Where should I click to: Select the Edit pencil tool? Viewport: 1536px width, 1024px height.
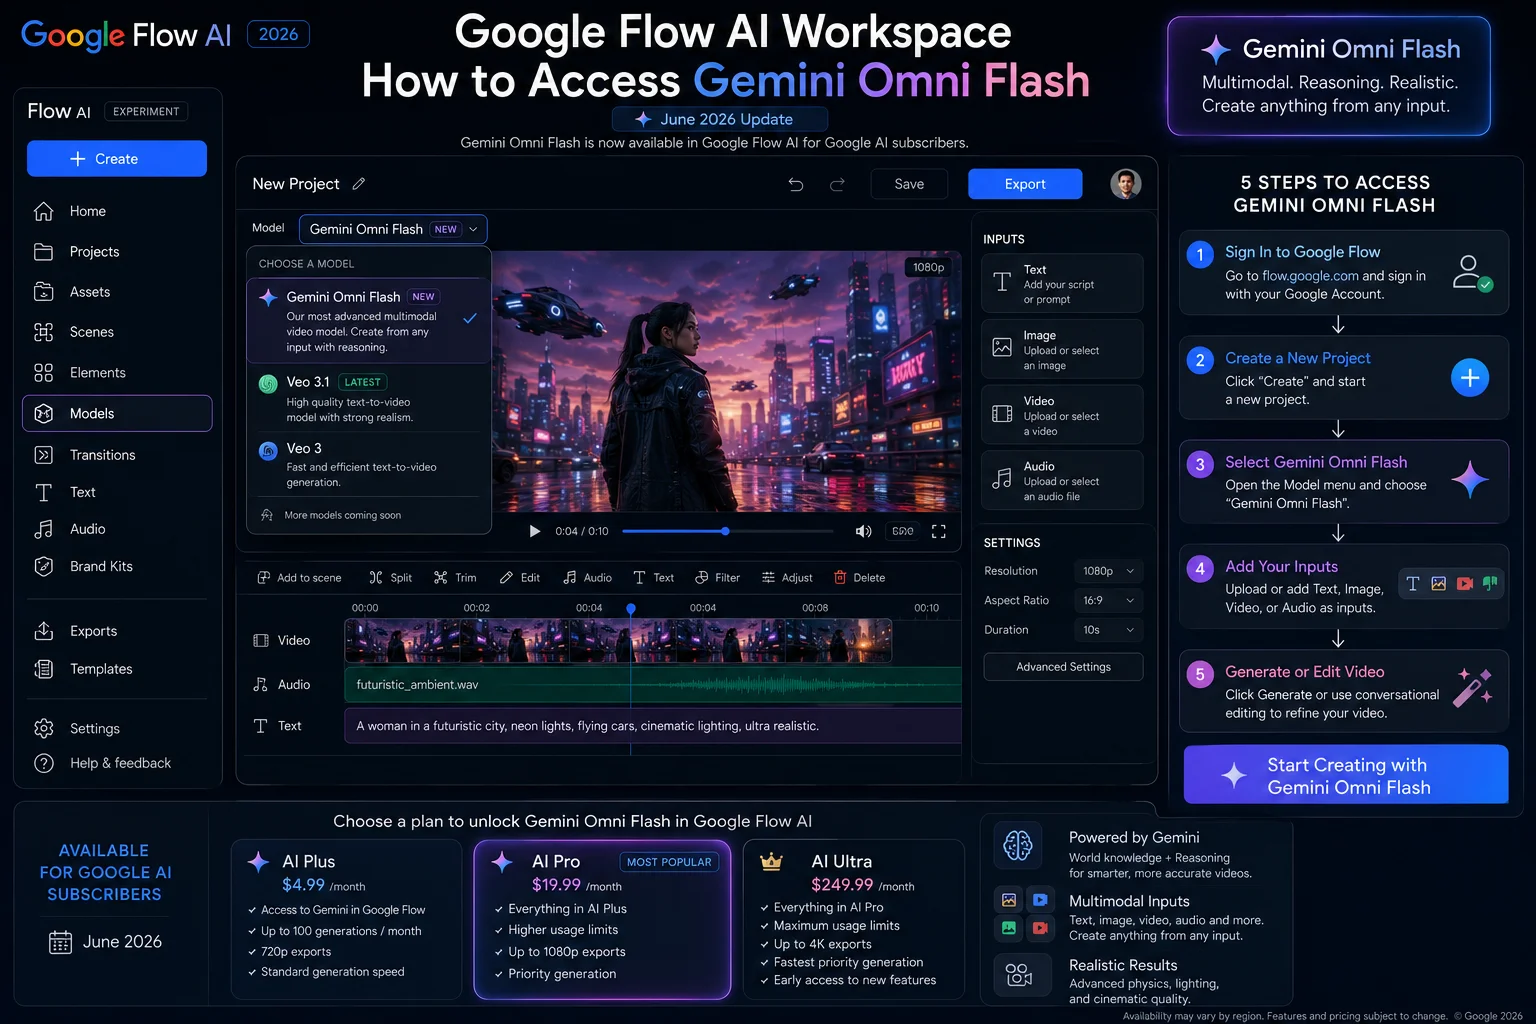(520, 578)
